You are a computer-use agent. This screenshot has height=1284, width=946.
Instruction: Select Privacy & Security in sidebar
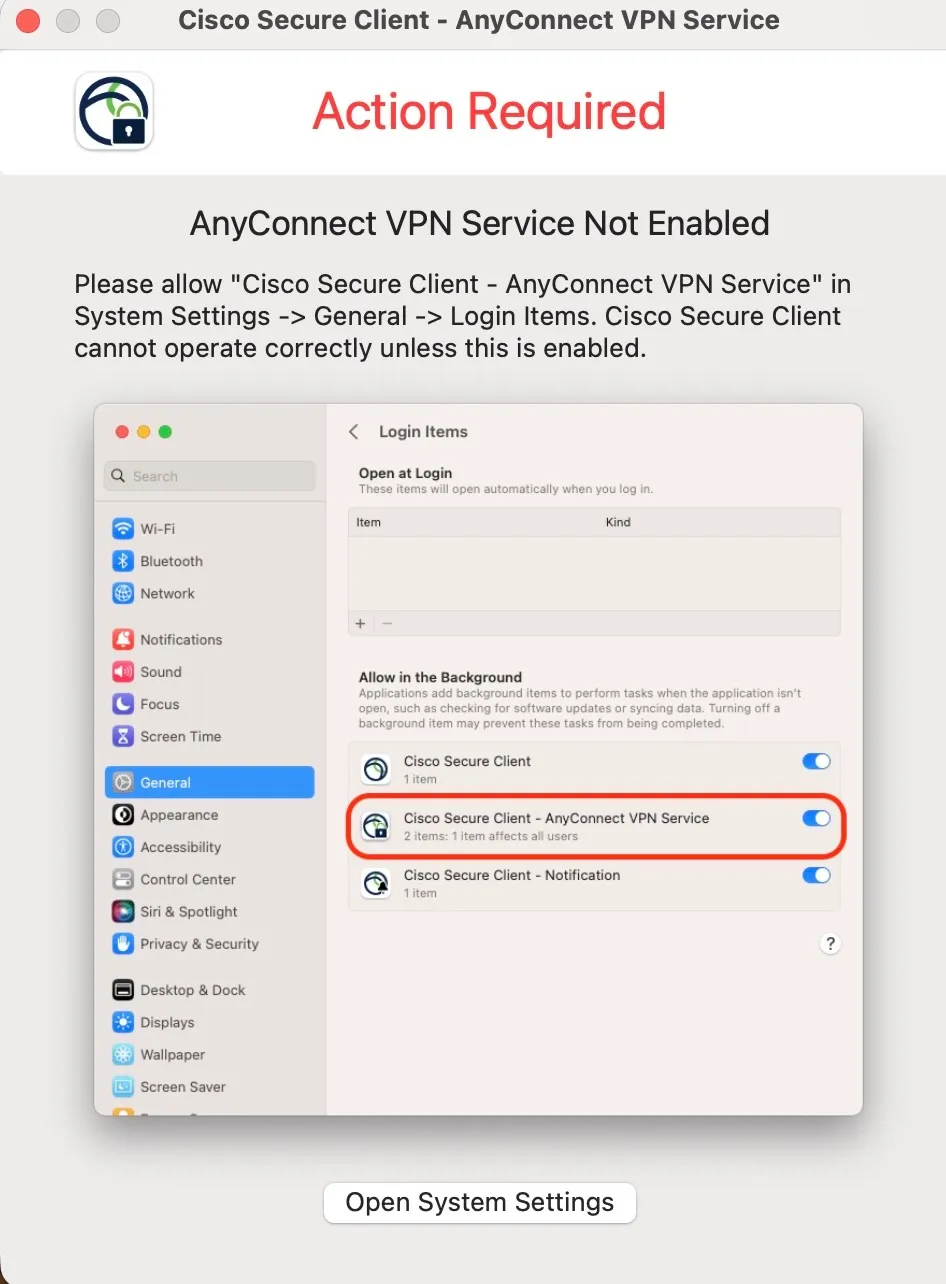coord(199,944)
